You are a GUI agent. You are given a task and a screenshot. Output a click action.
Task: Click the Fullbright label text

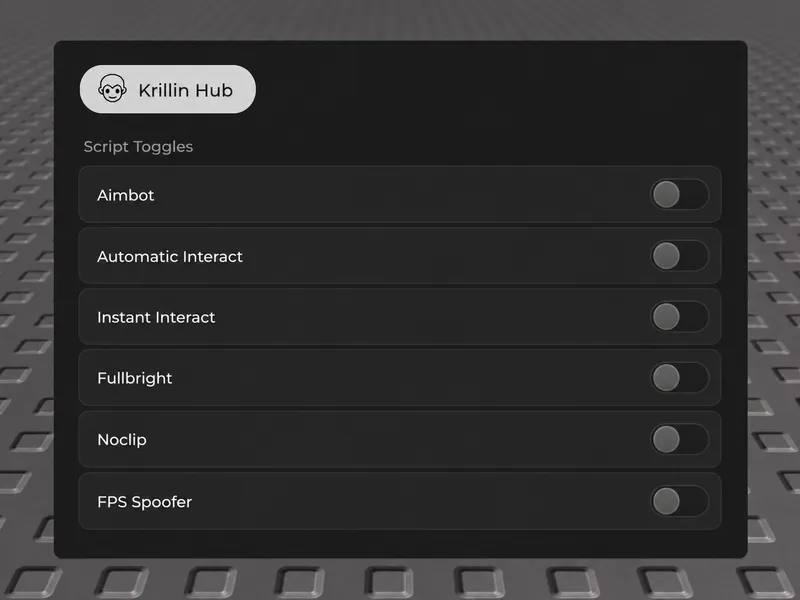135,378
